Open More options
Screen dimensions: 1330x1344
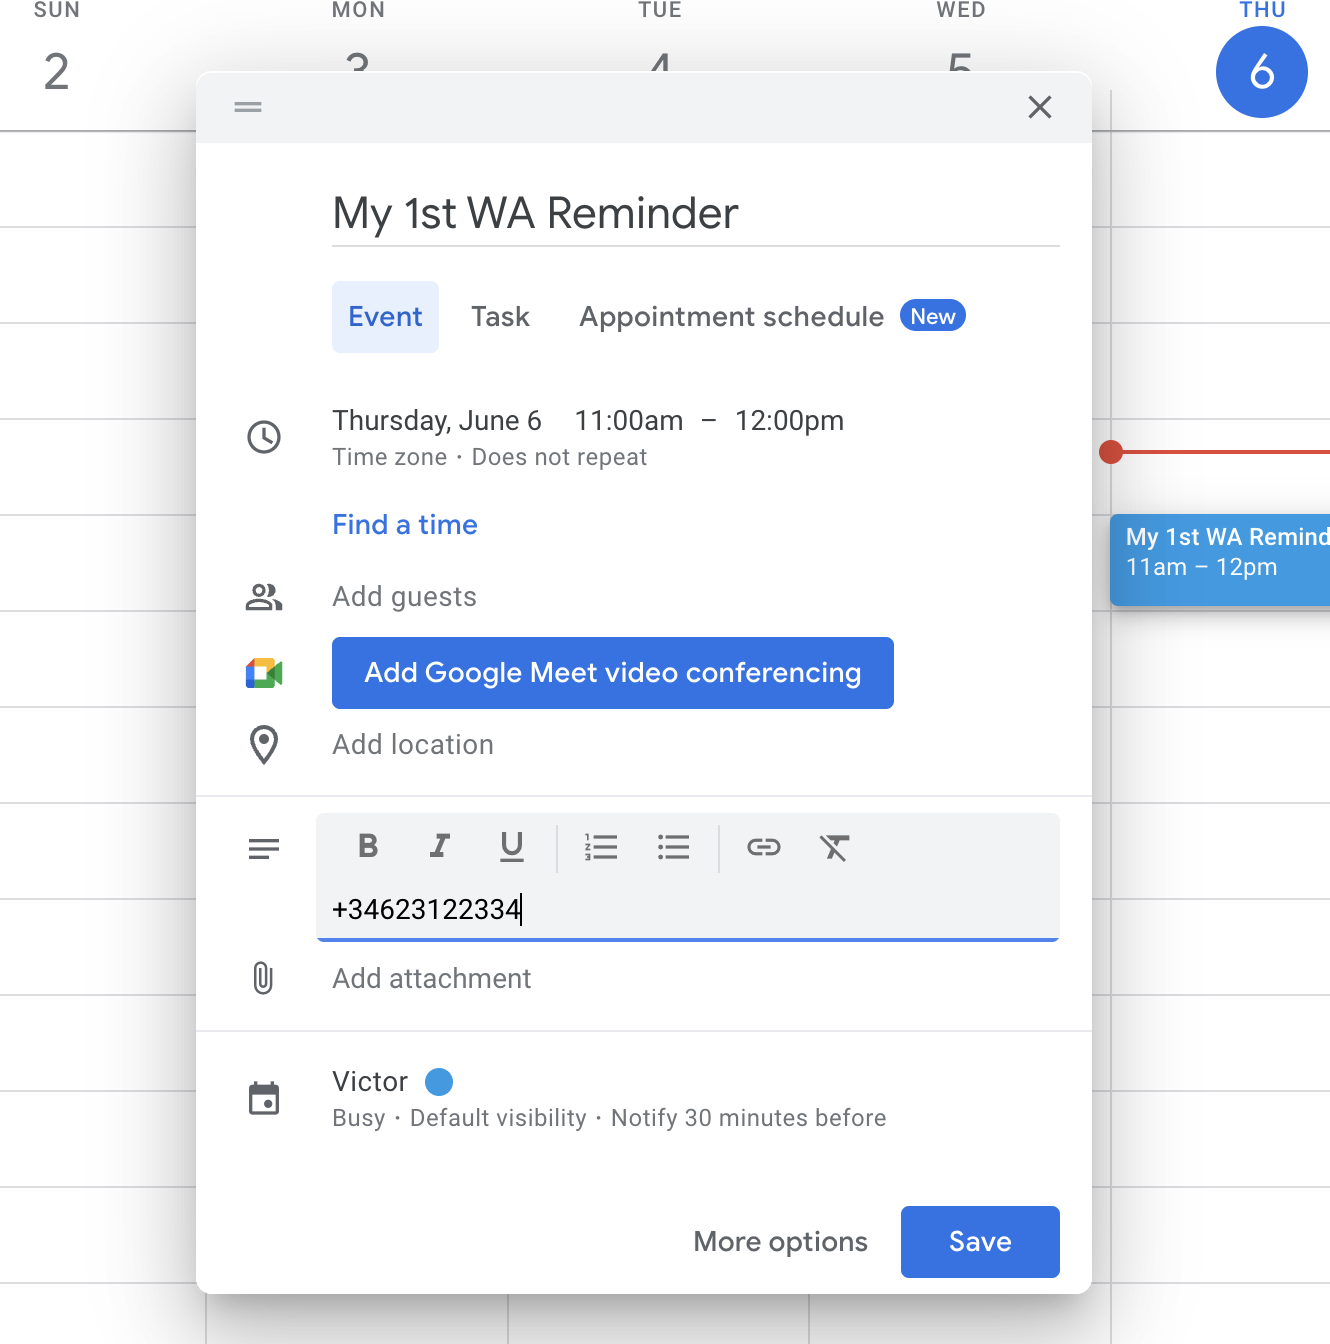tap(781, 1242)
